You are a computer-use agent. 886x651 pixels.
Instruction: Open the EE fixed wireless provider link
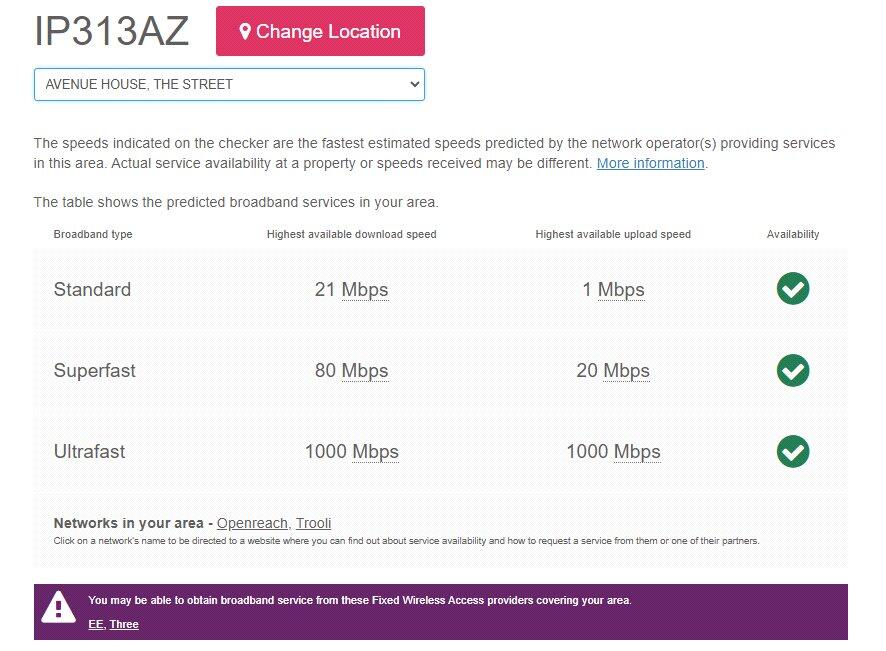click(94, 624)
